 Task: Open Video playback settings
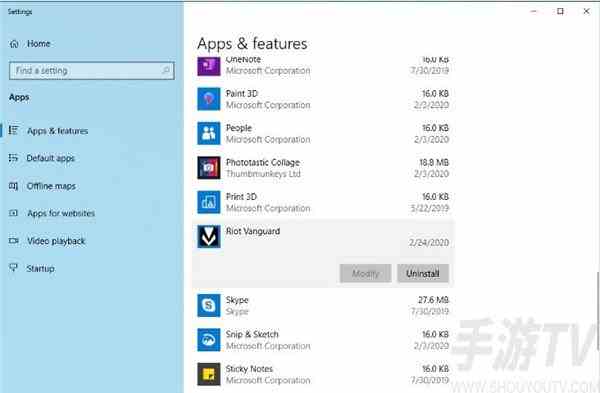tap(47, 241)
